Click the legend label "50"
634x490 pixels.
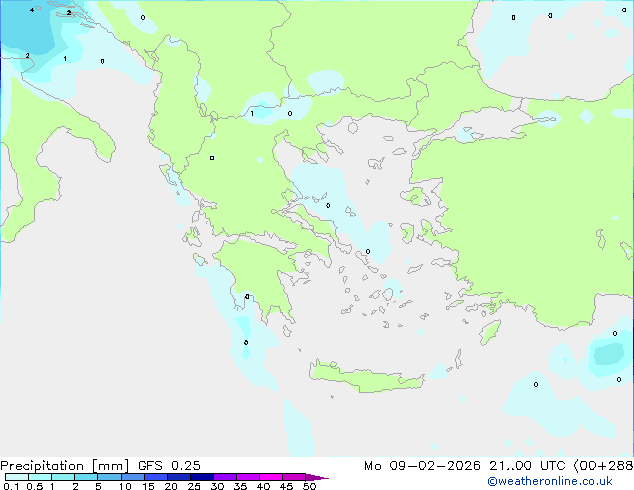coord(310,486)
